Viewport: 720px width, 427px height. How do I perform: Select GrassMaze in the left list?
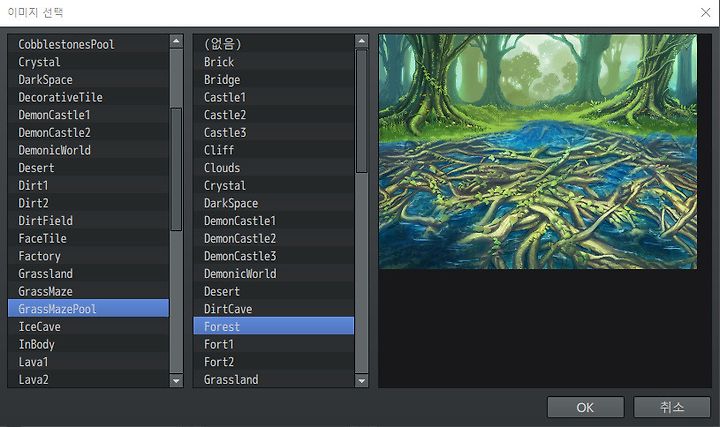pyautogui.click(x=88, y=291)
